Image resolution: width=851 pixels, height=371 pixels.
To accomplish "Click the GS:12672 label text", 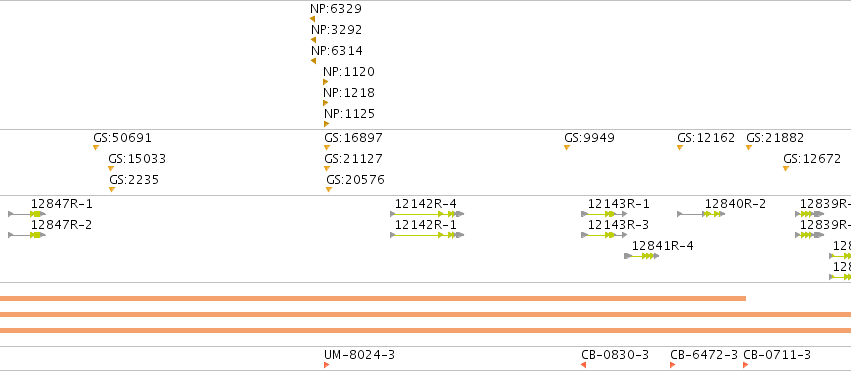I will [x=812, y=159].
